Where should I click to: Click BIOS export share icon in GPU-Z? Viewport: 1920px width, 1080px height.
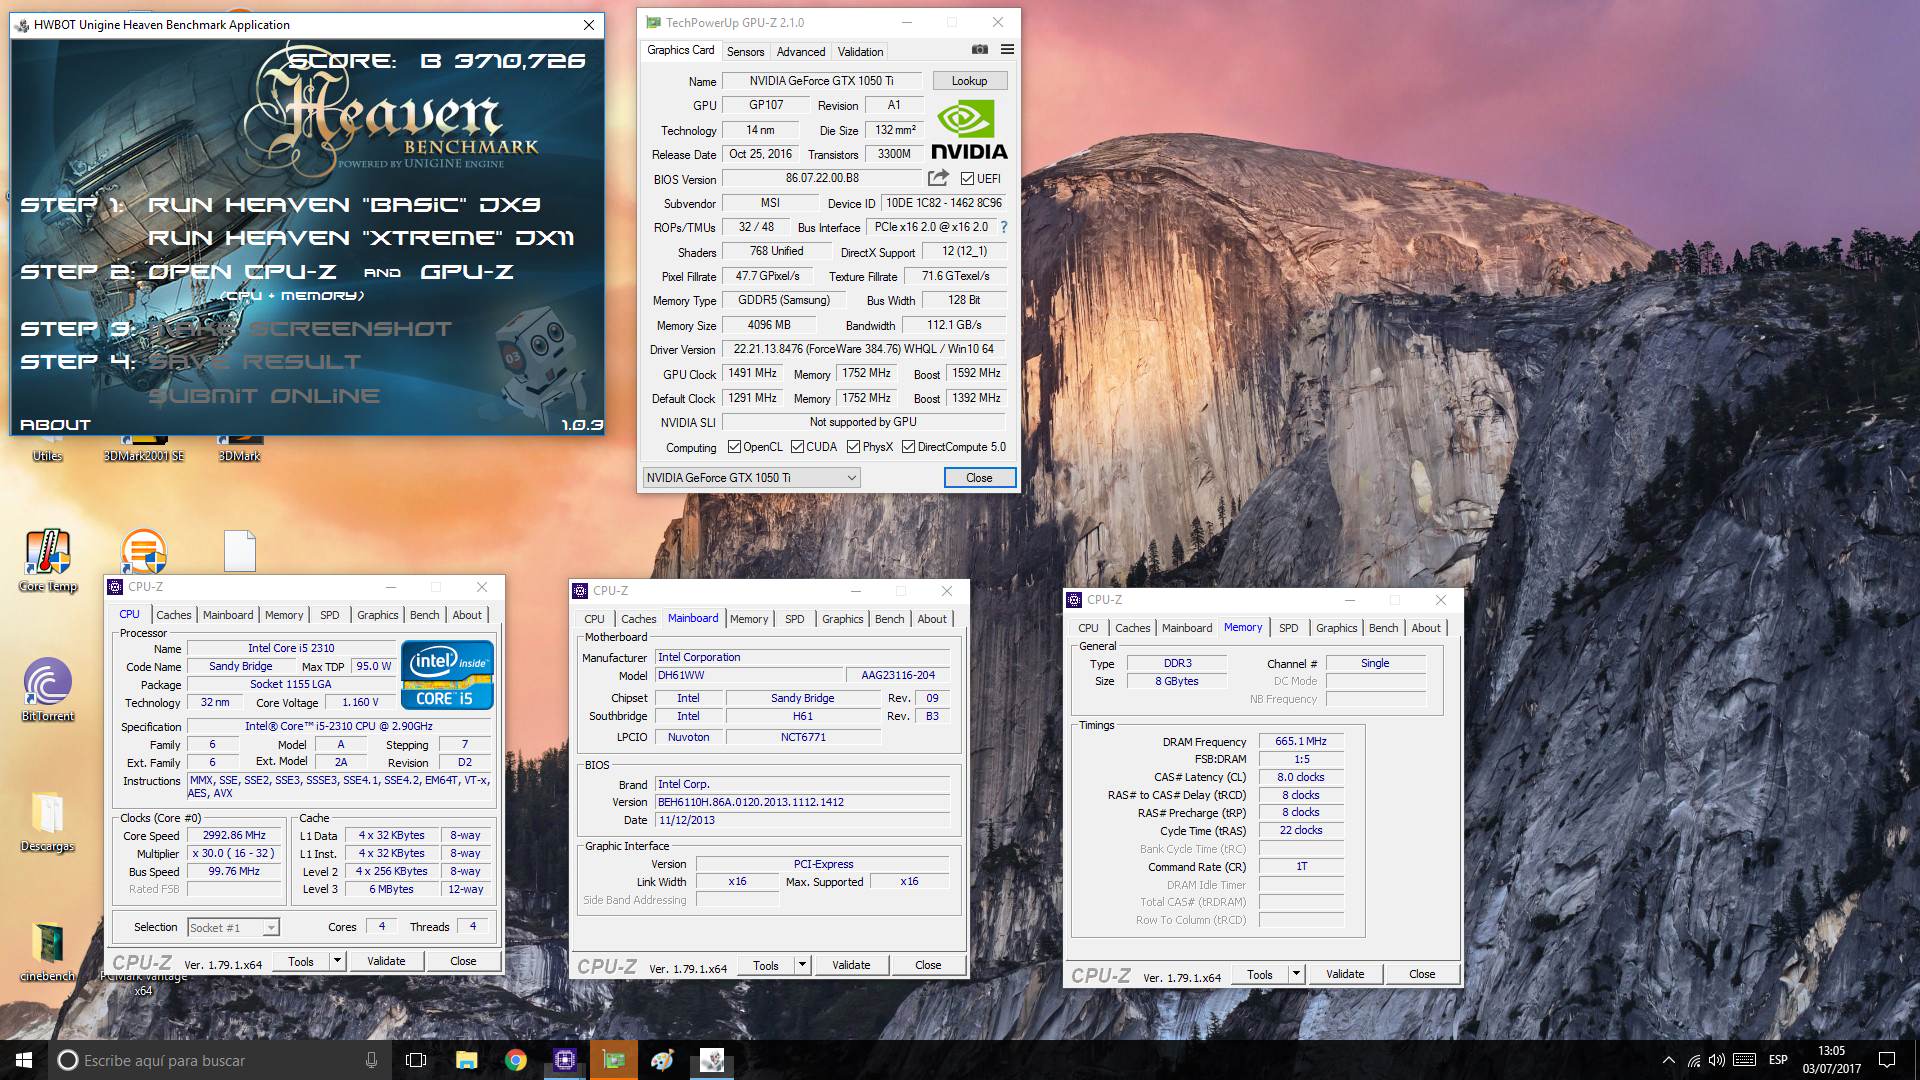938,178
